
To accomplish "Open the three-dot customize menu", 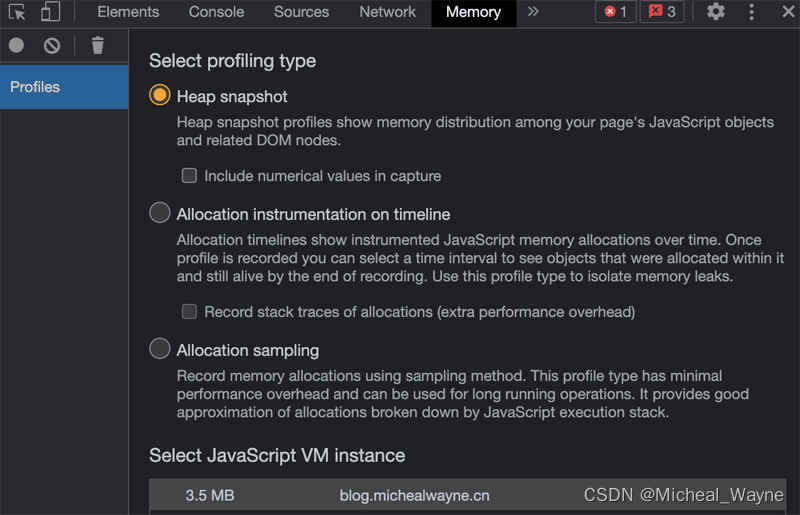I will coord(752,12).
